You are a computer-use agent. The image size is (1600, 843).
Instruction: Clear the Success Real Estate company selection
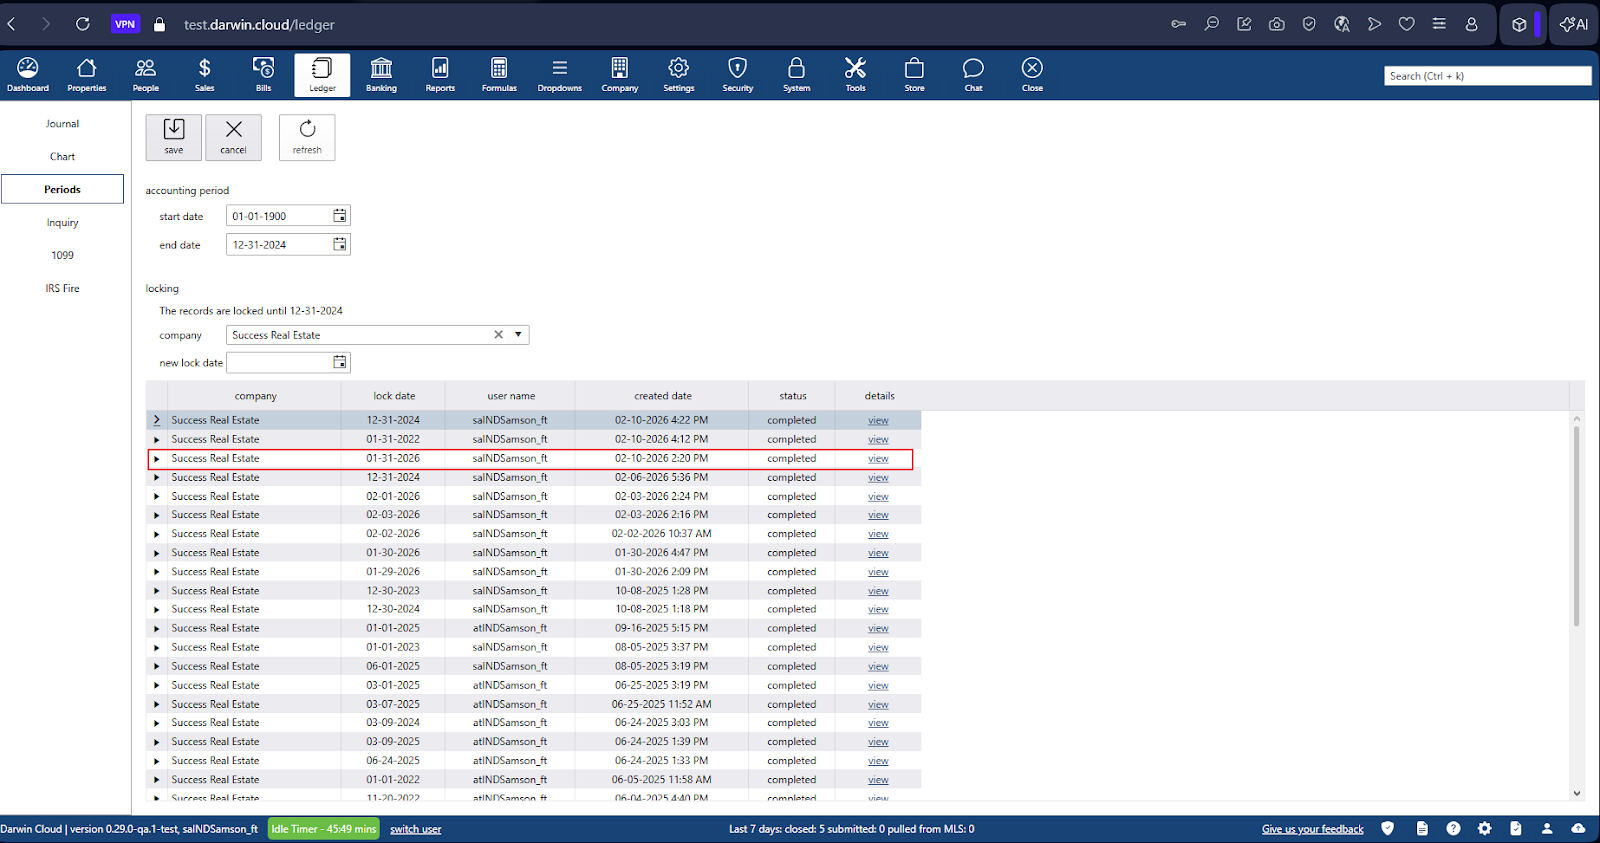tap(498, 335)
